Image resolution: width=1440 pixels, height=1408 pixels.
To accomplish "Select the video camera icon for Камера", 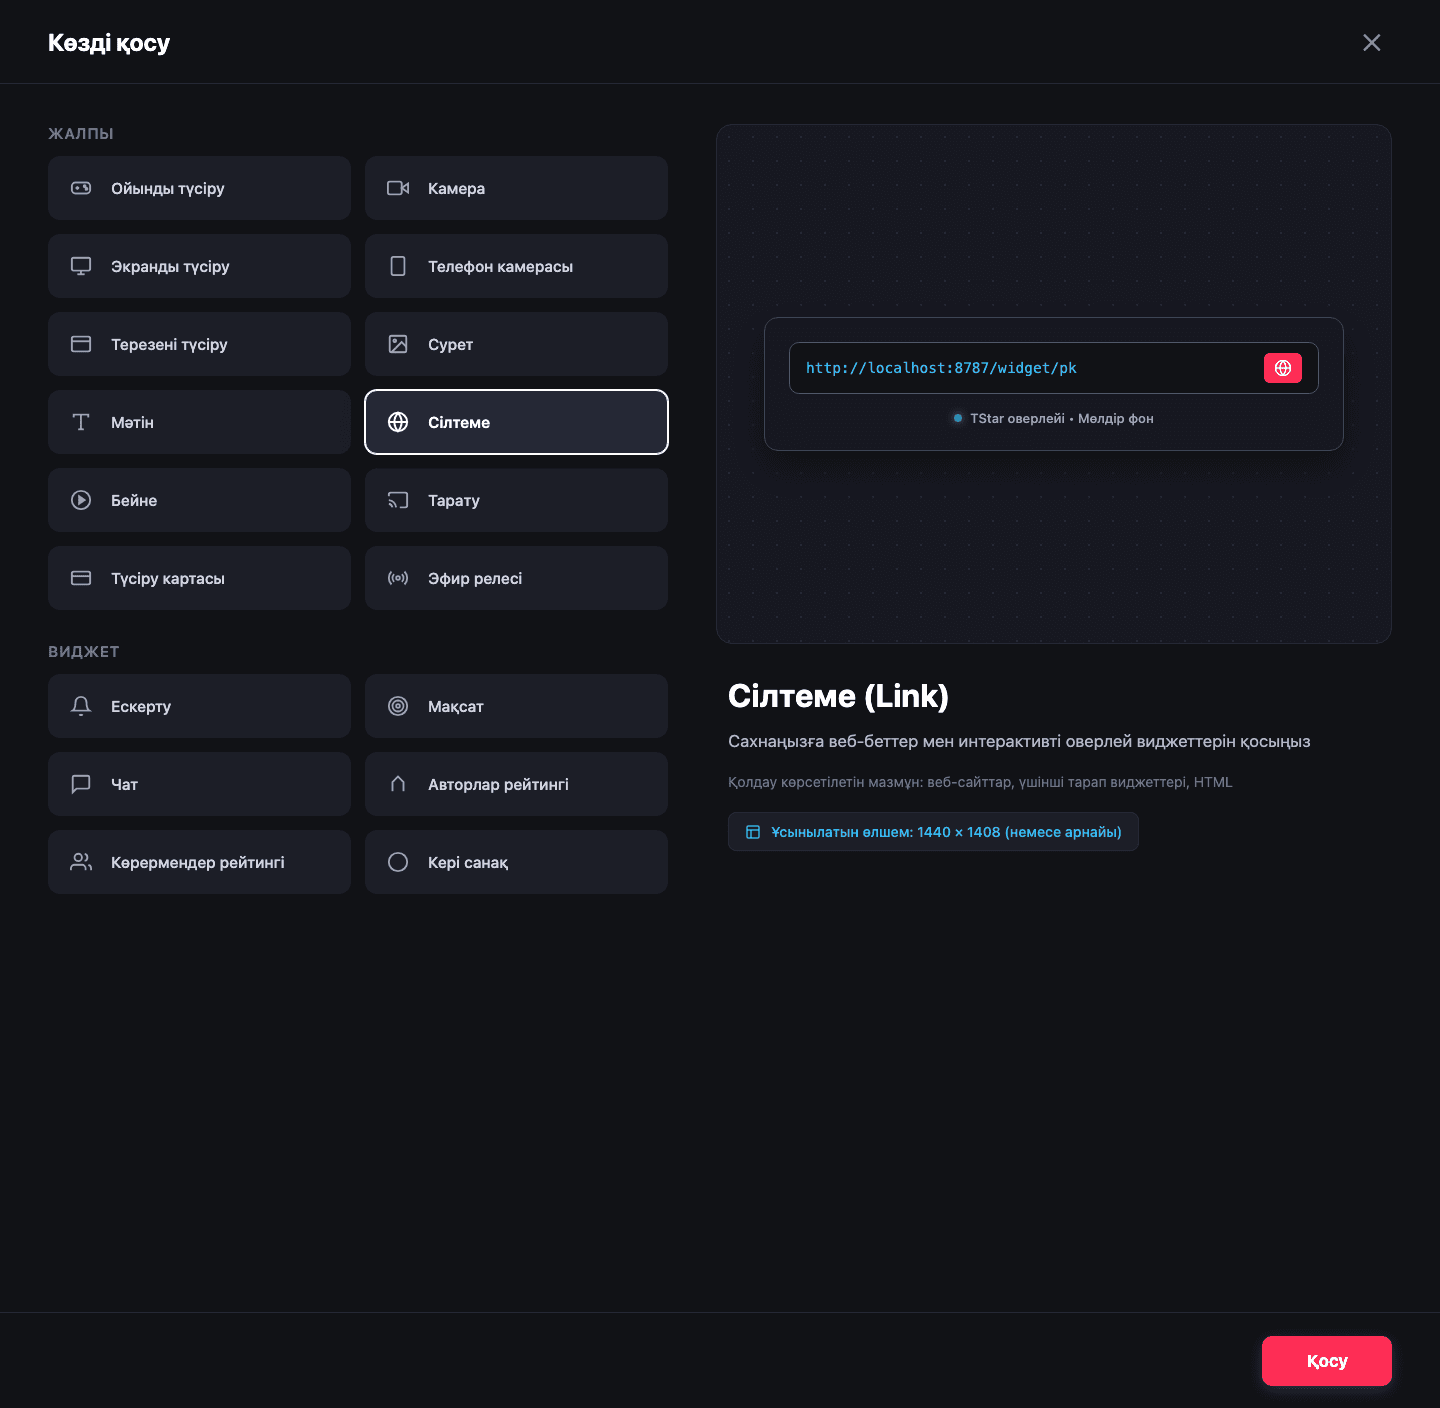I will pos(398,188).
